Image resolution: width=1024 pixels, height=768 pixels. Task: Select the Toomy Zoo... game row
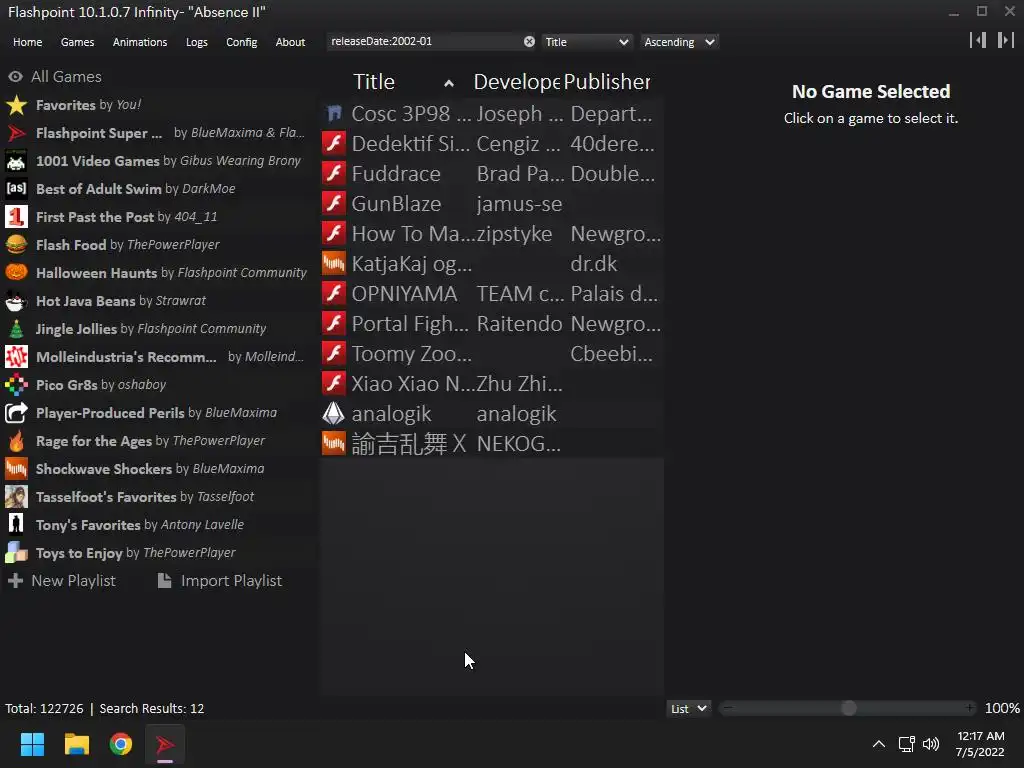(492, 354)
